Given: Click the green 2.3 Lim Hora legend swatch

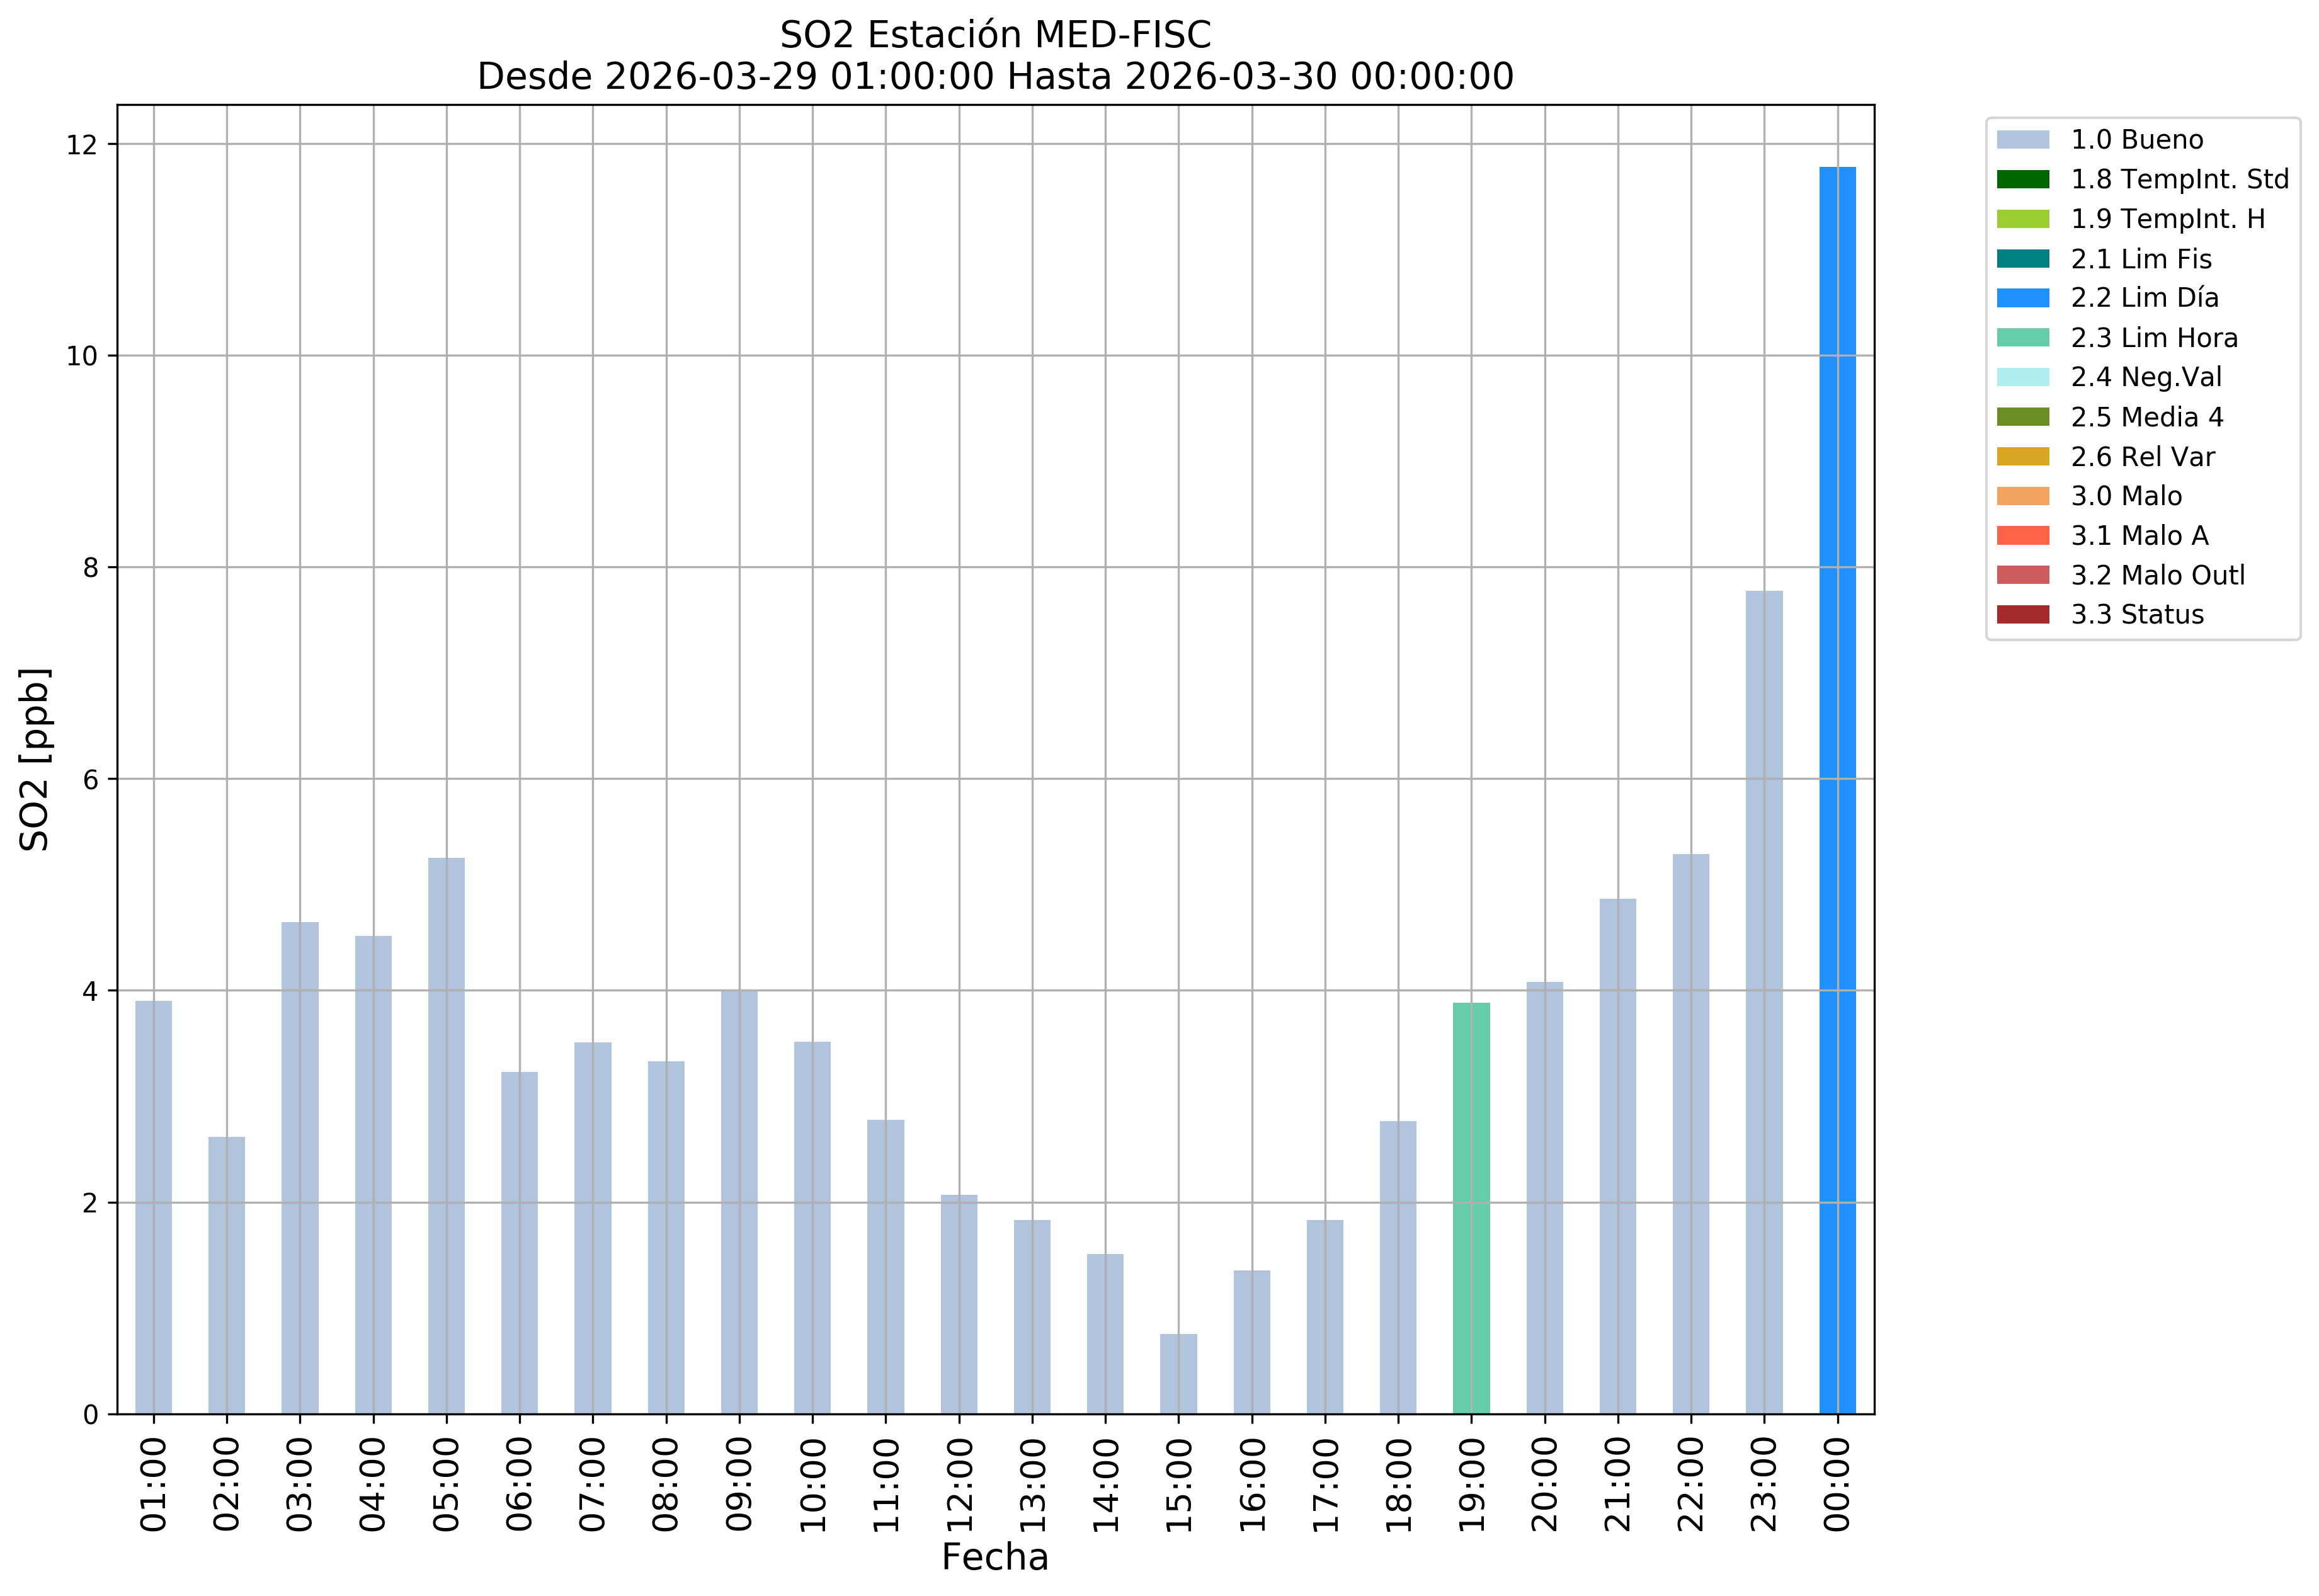Looking at the screenshot, I should [2022, 338].
